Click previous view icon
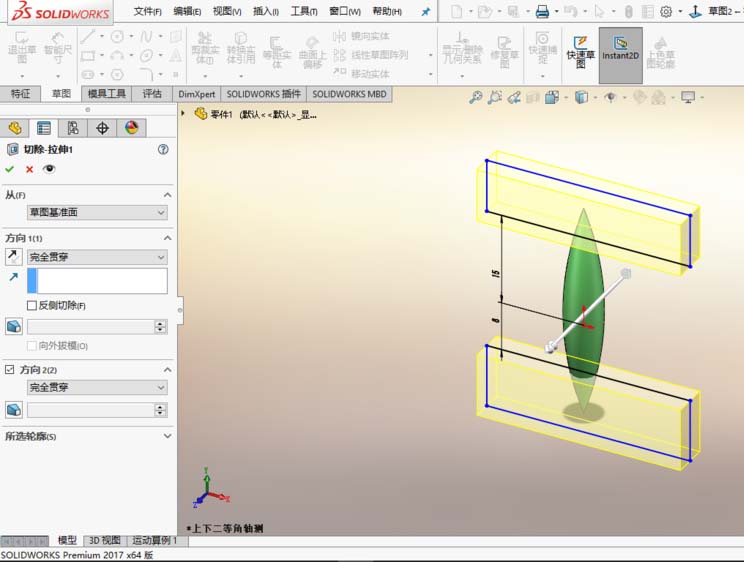Image resolution: width=744 pixels, height=562 pixels. 514,97
